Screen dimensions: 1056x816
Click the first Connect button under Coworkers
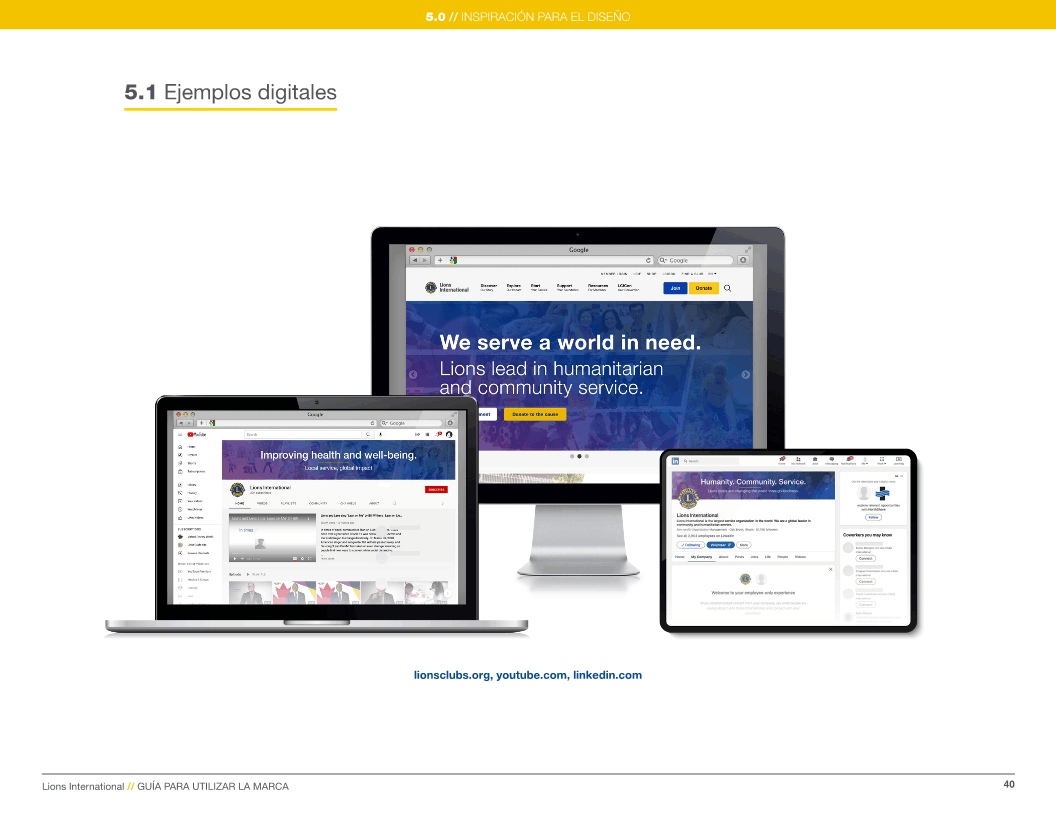865,558
